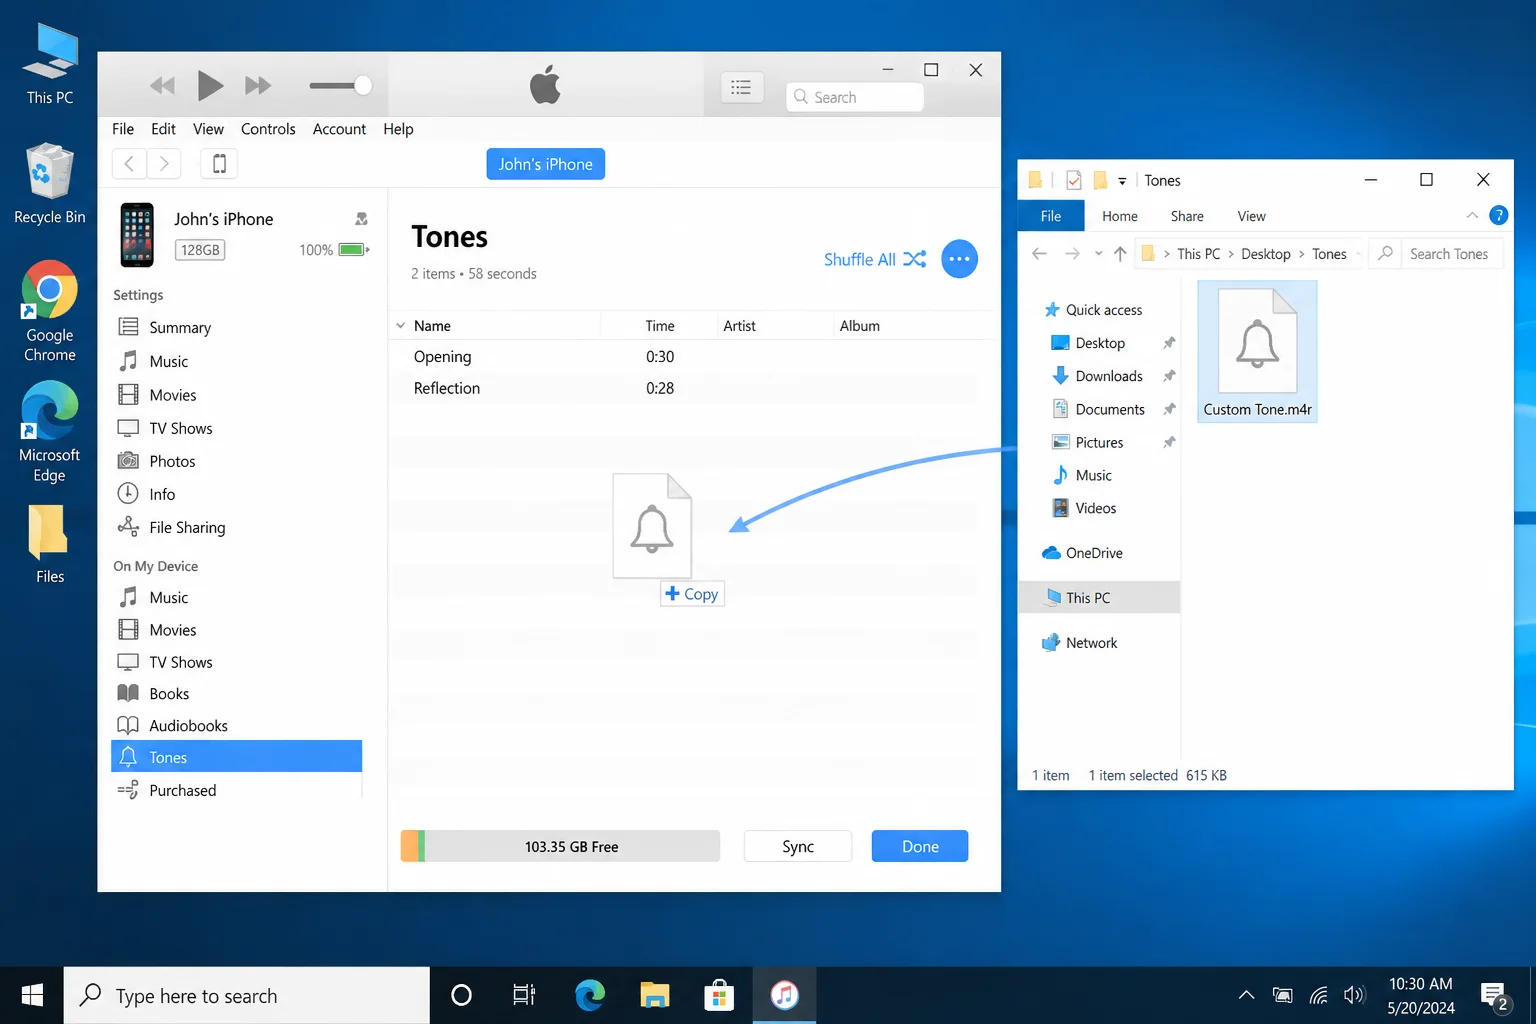Select Tones under On My Device

pos(236,757)
